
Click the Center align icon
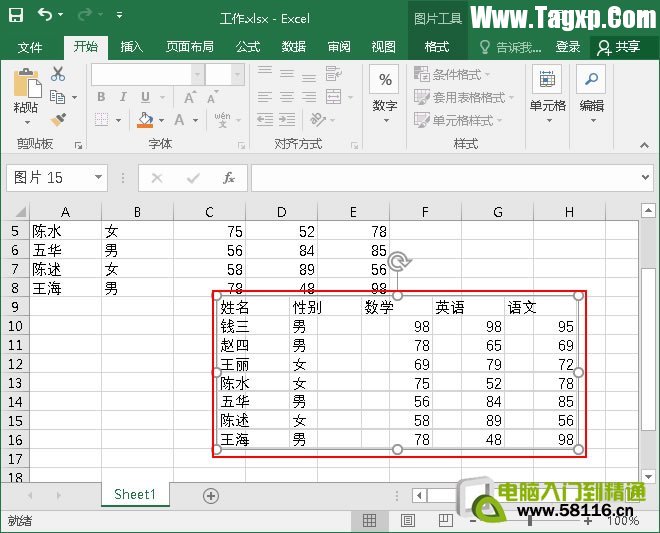coord(287,97)
